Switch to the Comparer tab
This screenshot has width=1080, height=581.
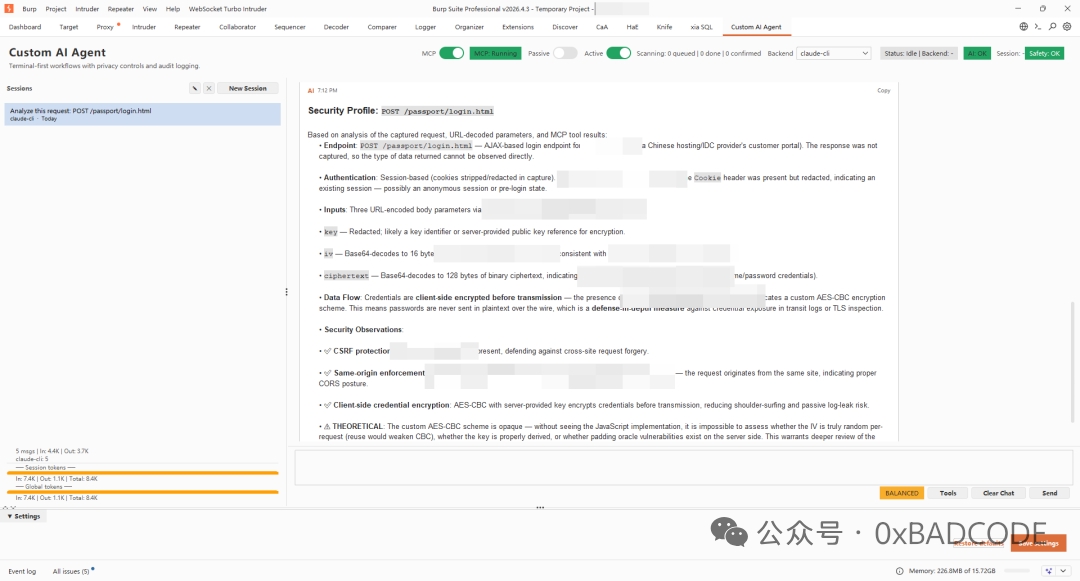point(382,27)
